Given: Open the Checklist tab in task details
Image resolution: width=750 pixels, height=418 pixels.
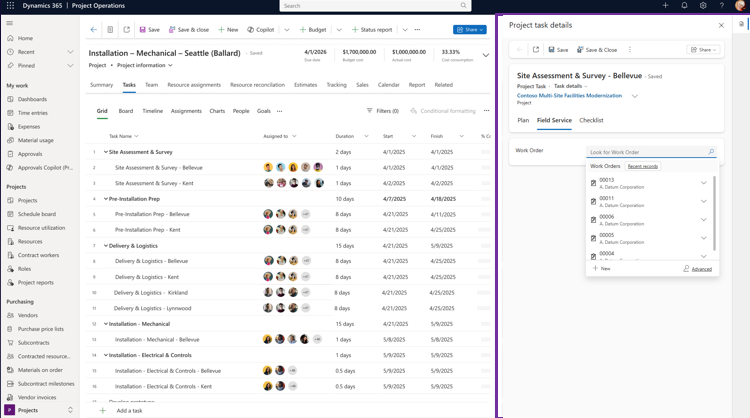Looking at the screenshot, I should tap(591, 121).
